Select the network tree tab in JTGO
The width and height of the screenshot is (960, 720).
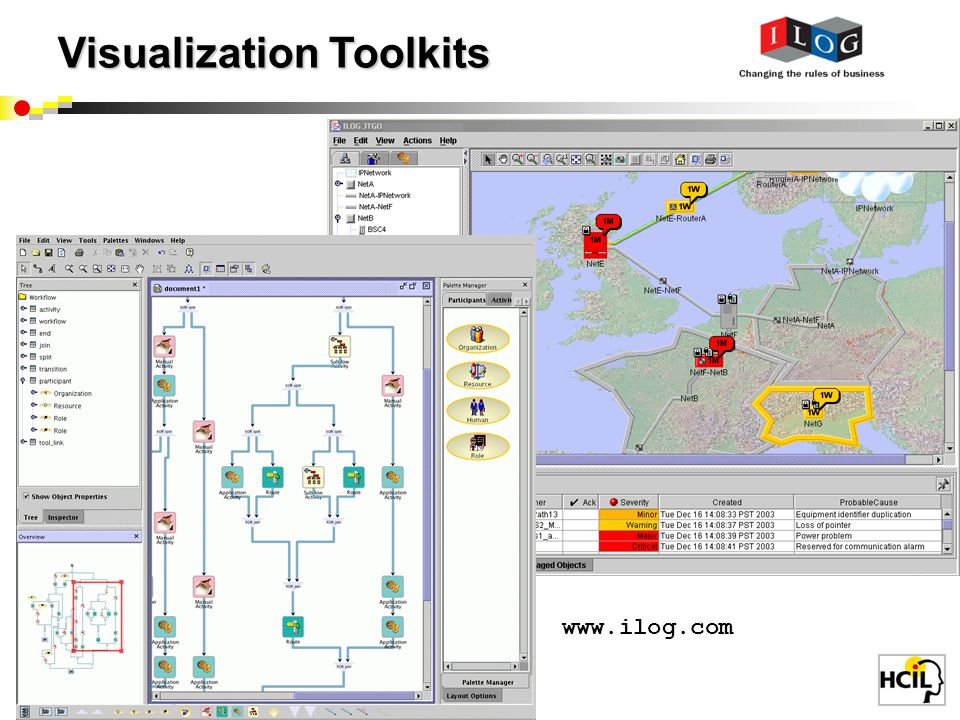[345, 158]
